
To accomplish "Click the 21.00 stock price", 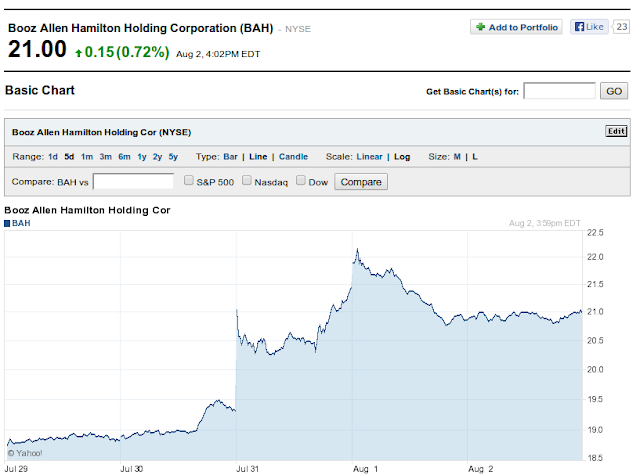I will (37, 49).
